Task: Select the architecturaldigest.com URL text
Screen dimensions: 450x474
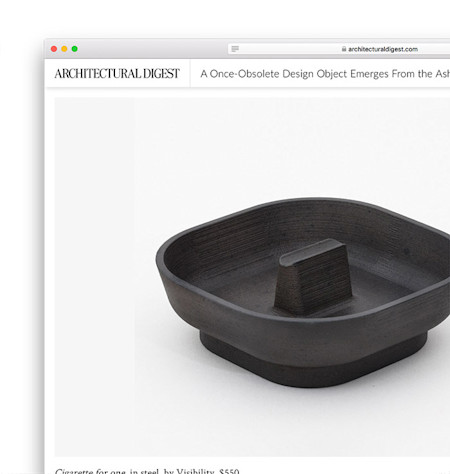Action: [383, 49]
